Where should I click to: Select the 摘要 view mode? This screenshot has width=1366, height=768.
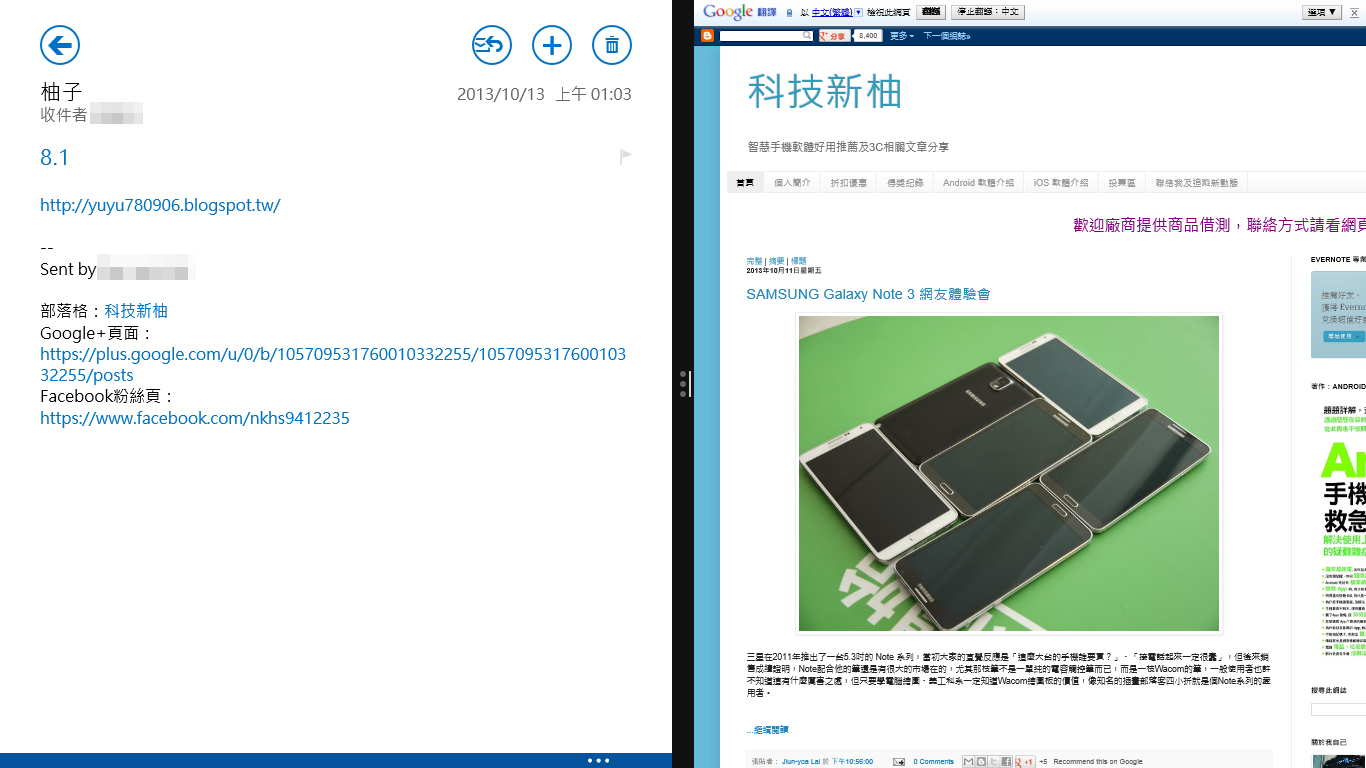(776, 261)
